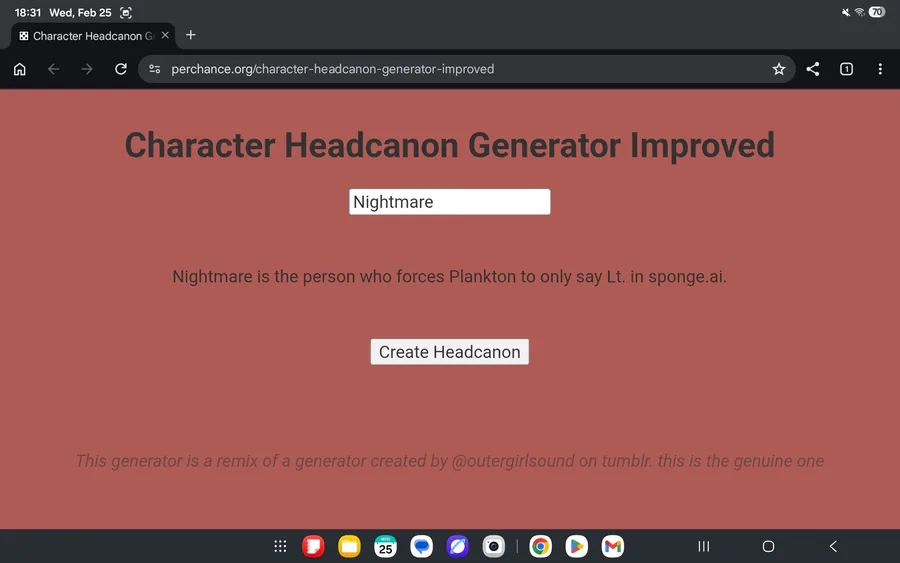The height and width of the screenshot is (563, 900).
Task: Tap the screen recorder status bar icon
Action: click(x=126, y=13)
